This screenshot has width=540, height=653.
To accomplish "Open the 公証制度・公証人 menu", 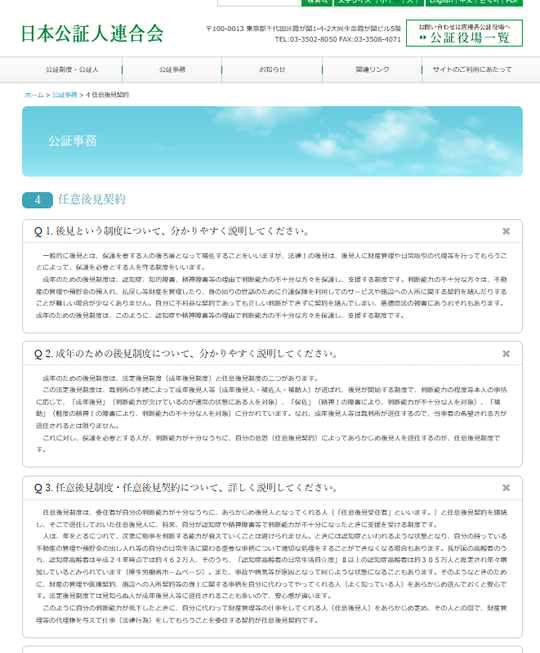I will click(72, 70).
